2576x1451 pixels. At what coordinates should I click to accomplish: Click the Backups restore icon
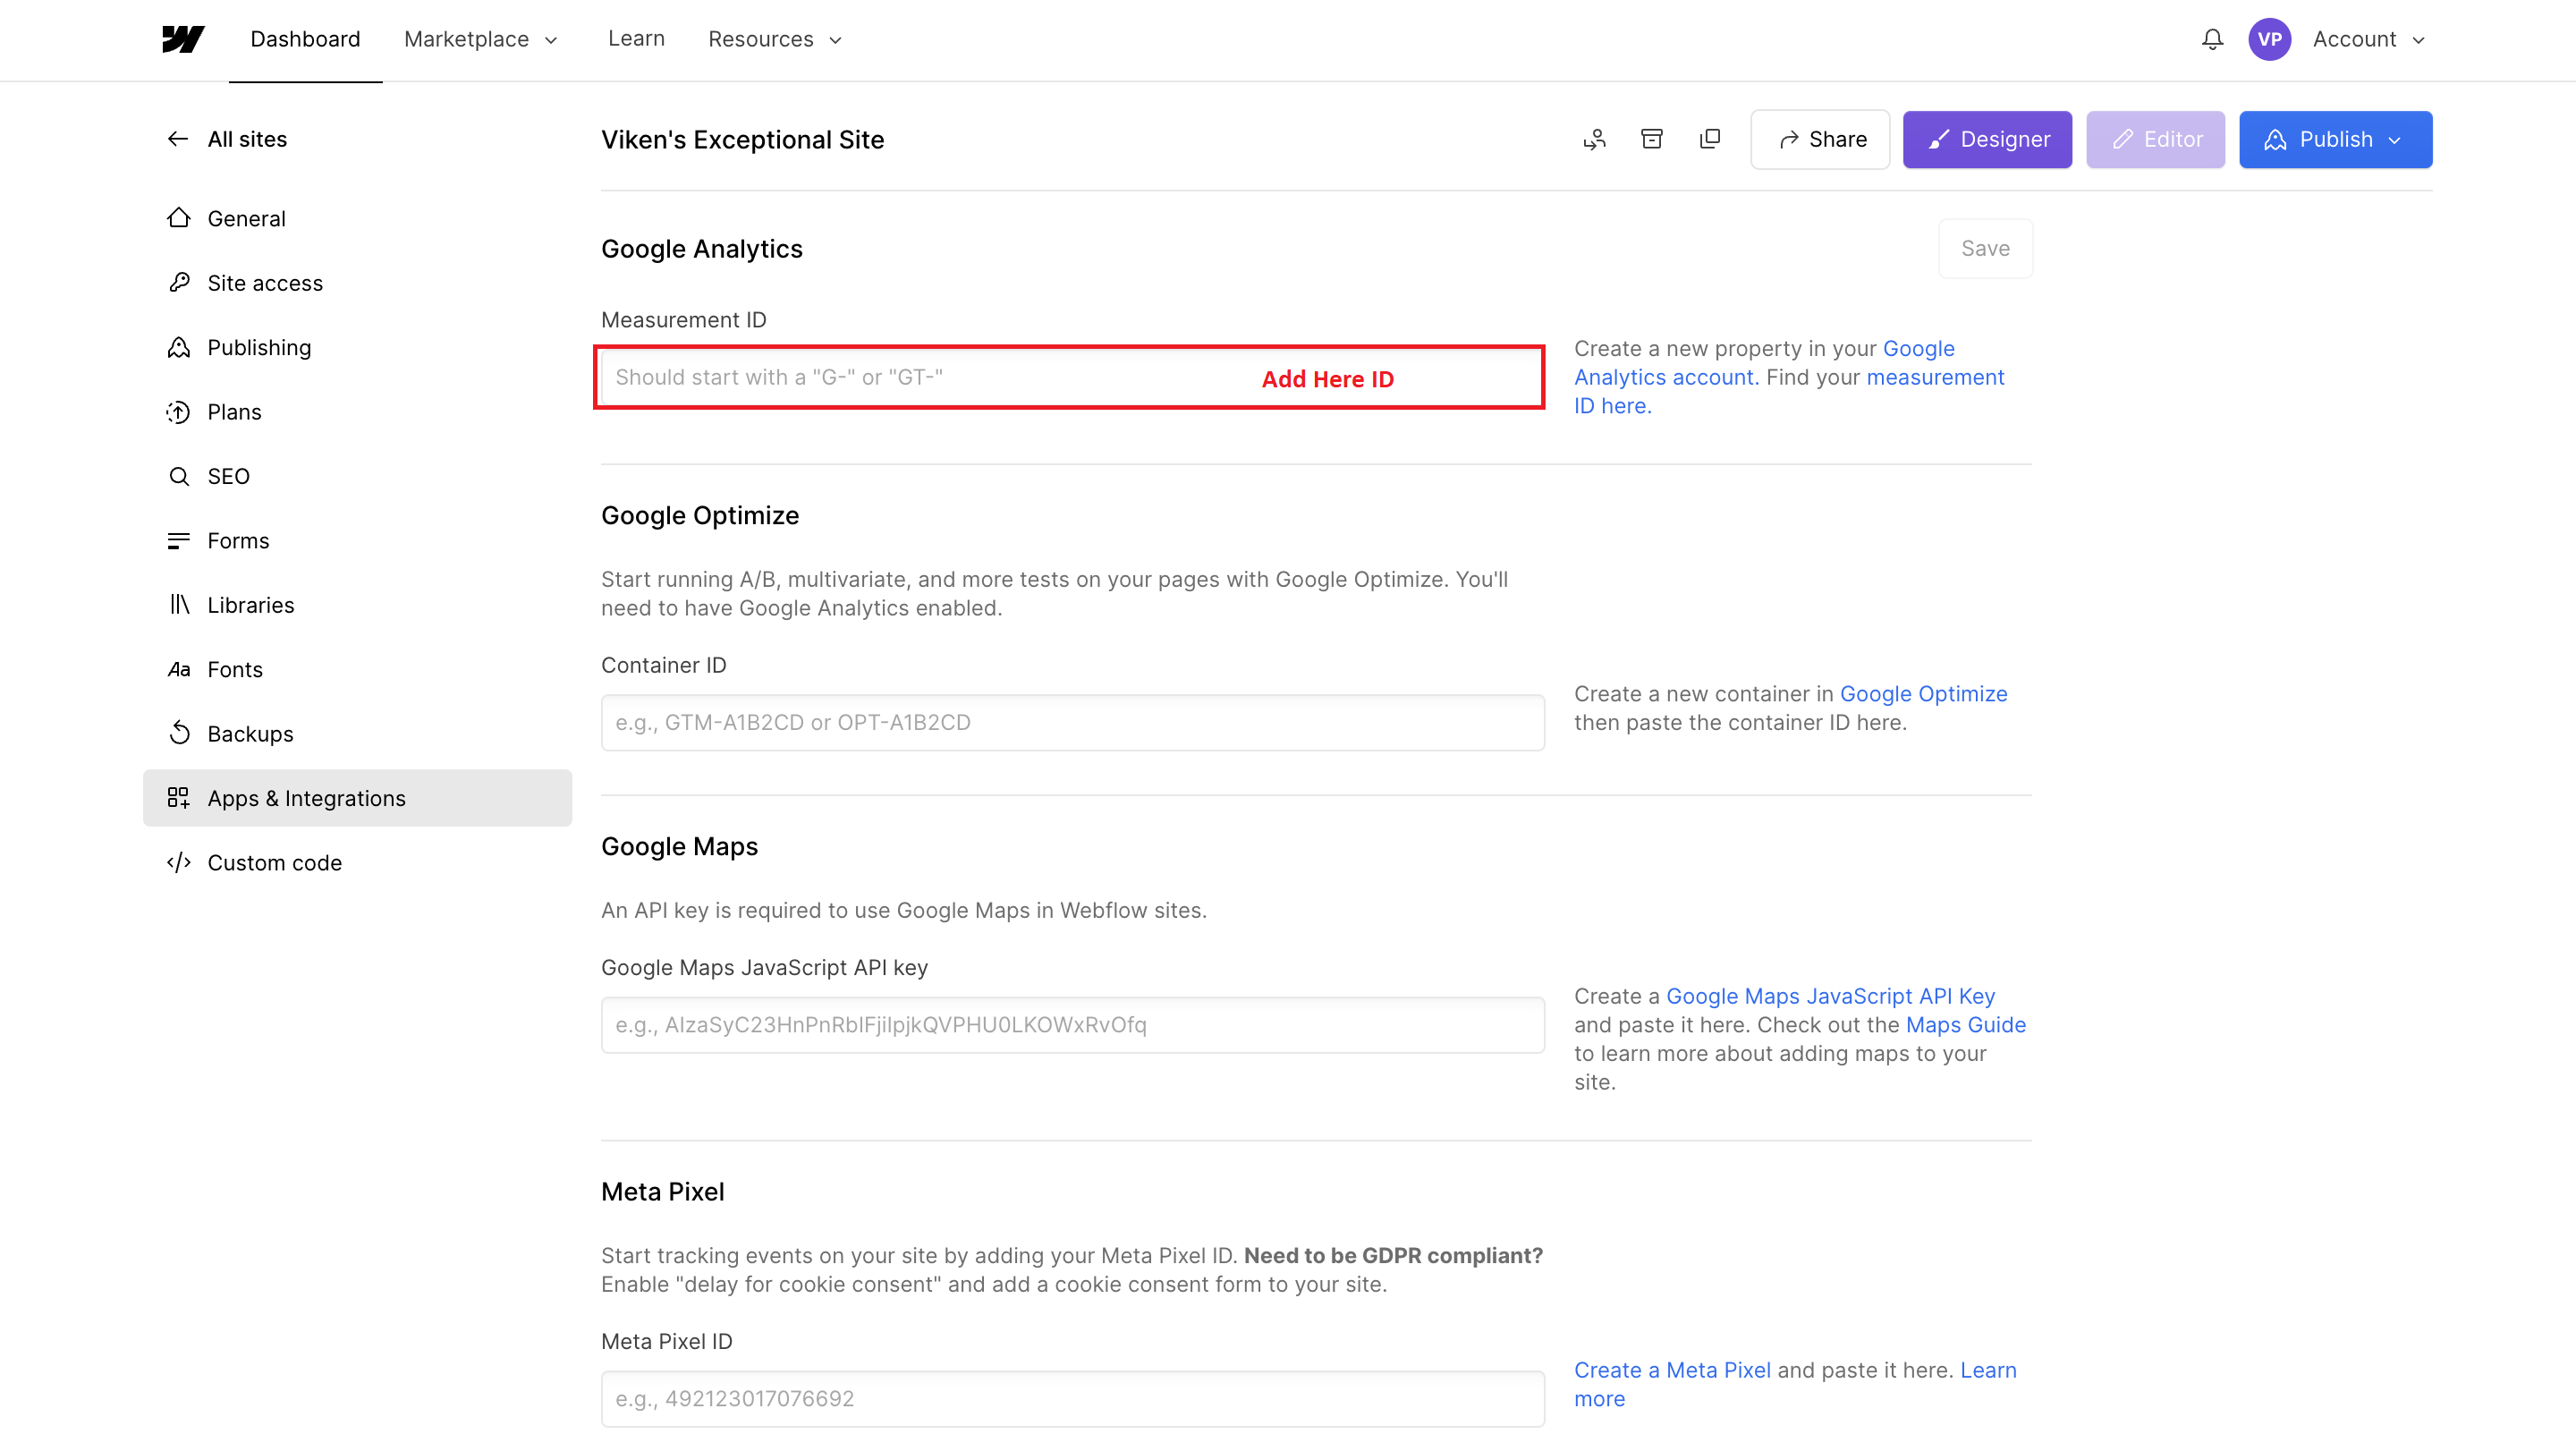(179, 734)
